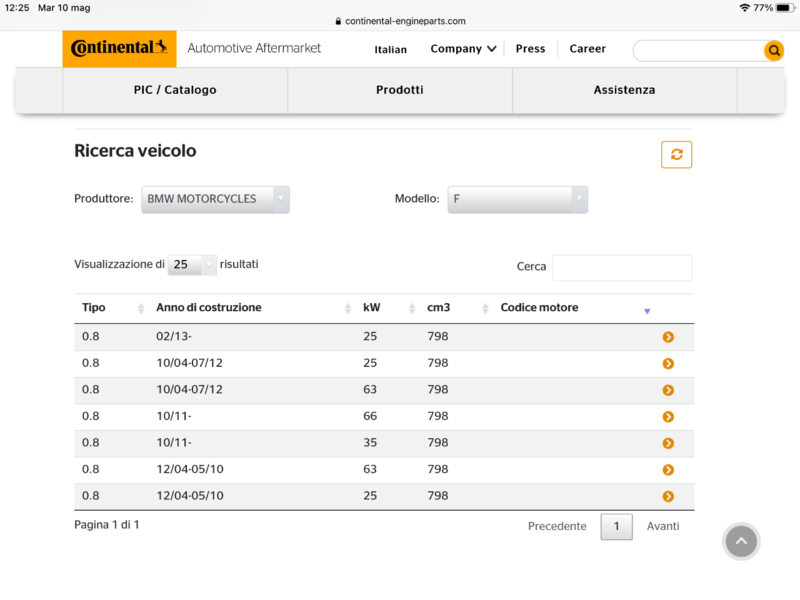Image resolution: width=800 pixels, height=600 pixels.
Task: Sort table by Anno di costruzione column
Action: pyautogui.click(x=209, y=308)
